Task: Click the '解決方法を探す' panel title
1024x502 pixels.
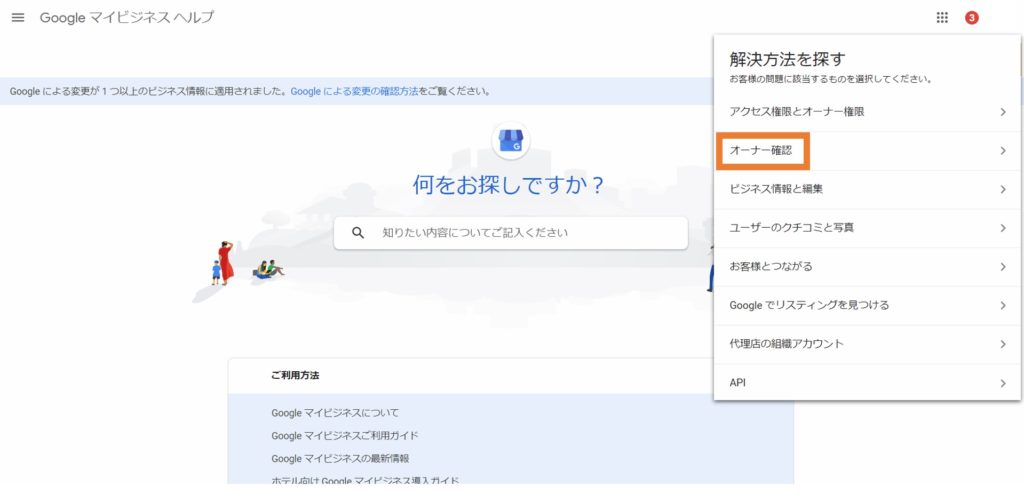Action: 788,59
